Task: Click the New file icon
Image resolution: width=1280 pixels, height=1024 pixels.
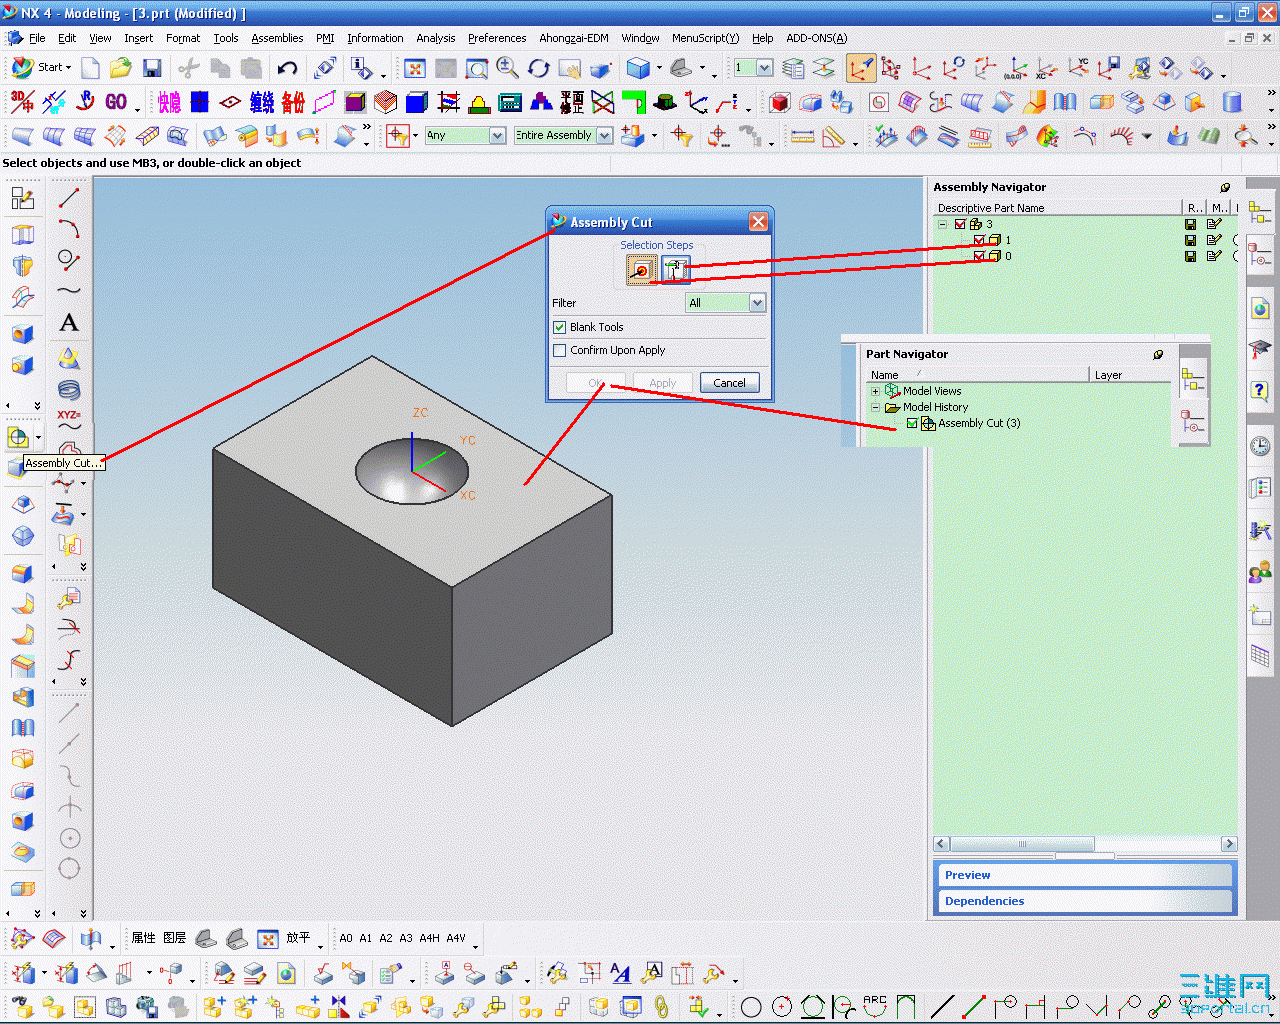Action: [x=90, y=68]
